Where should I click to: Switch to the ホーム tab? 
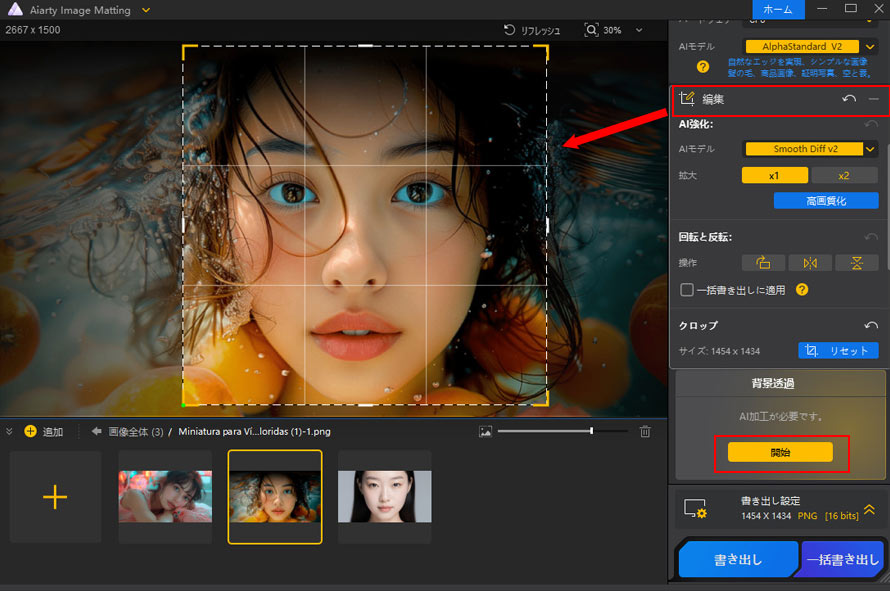779,10
